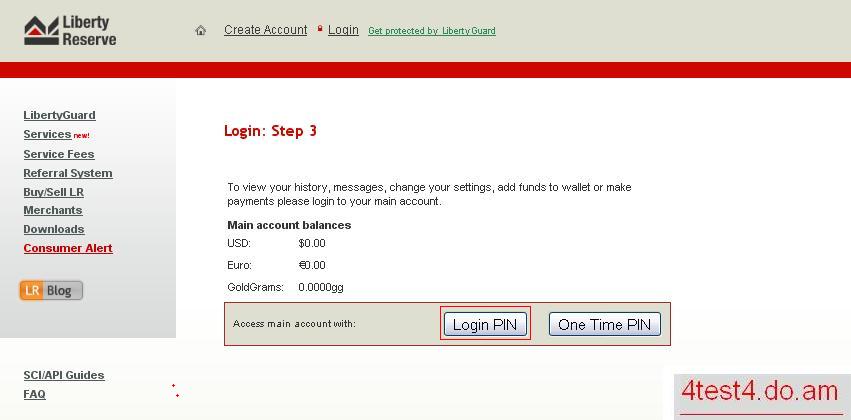Open the FAQ link
This screenshot has height=420, width=851.
34,394
